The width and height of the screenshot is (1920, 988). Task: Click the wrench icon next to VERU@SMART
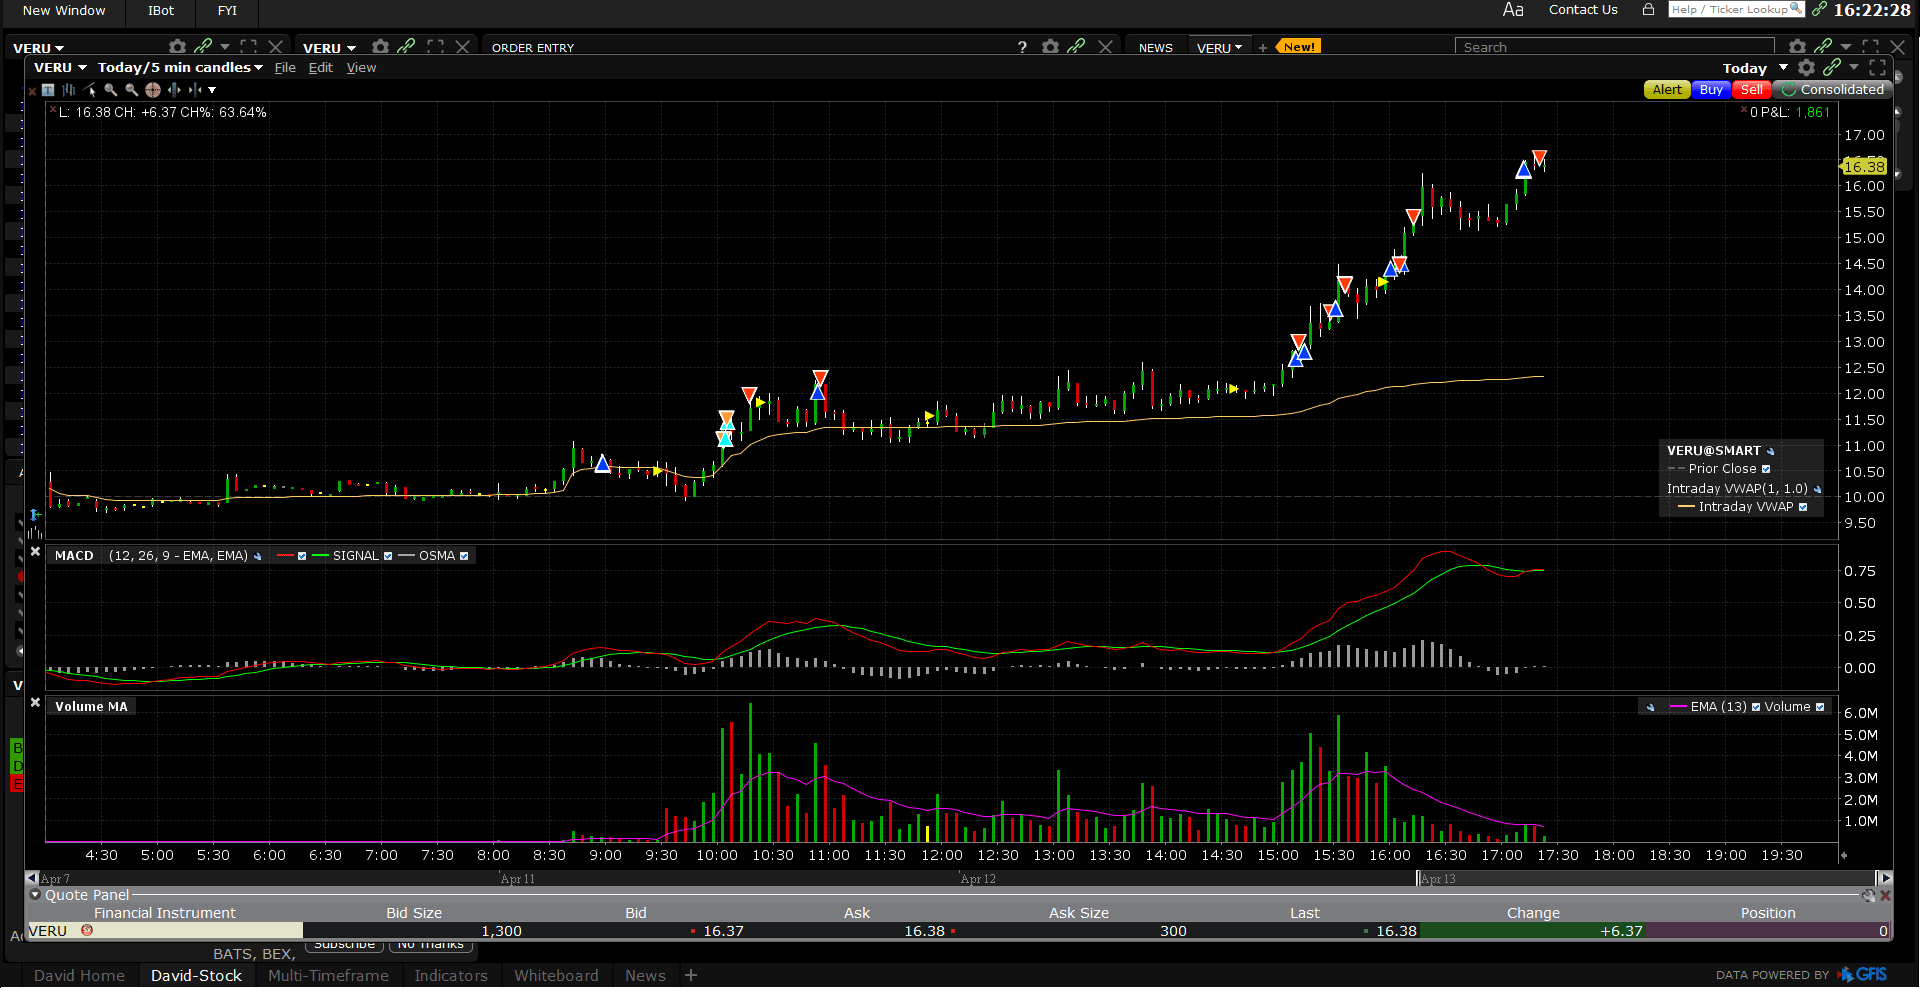[x=1770, y=452]
